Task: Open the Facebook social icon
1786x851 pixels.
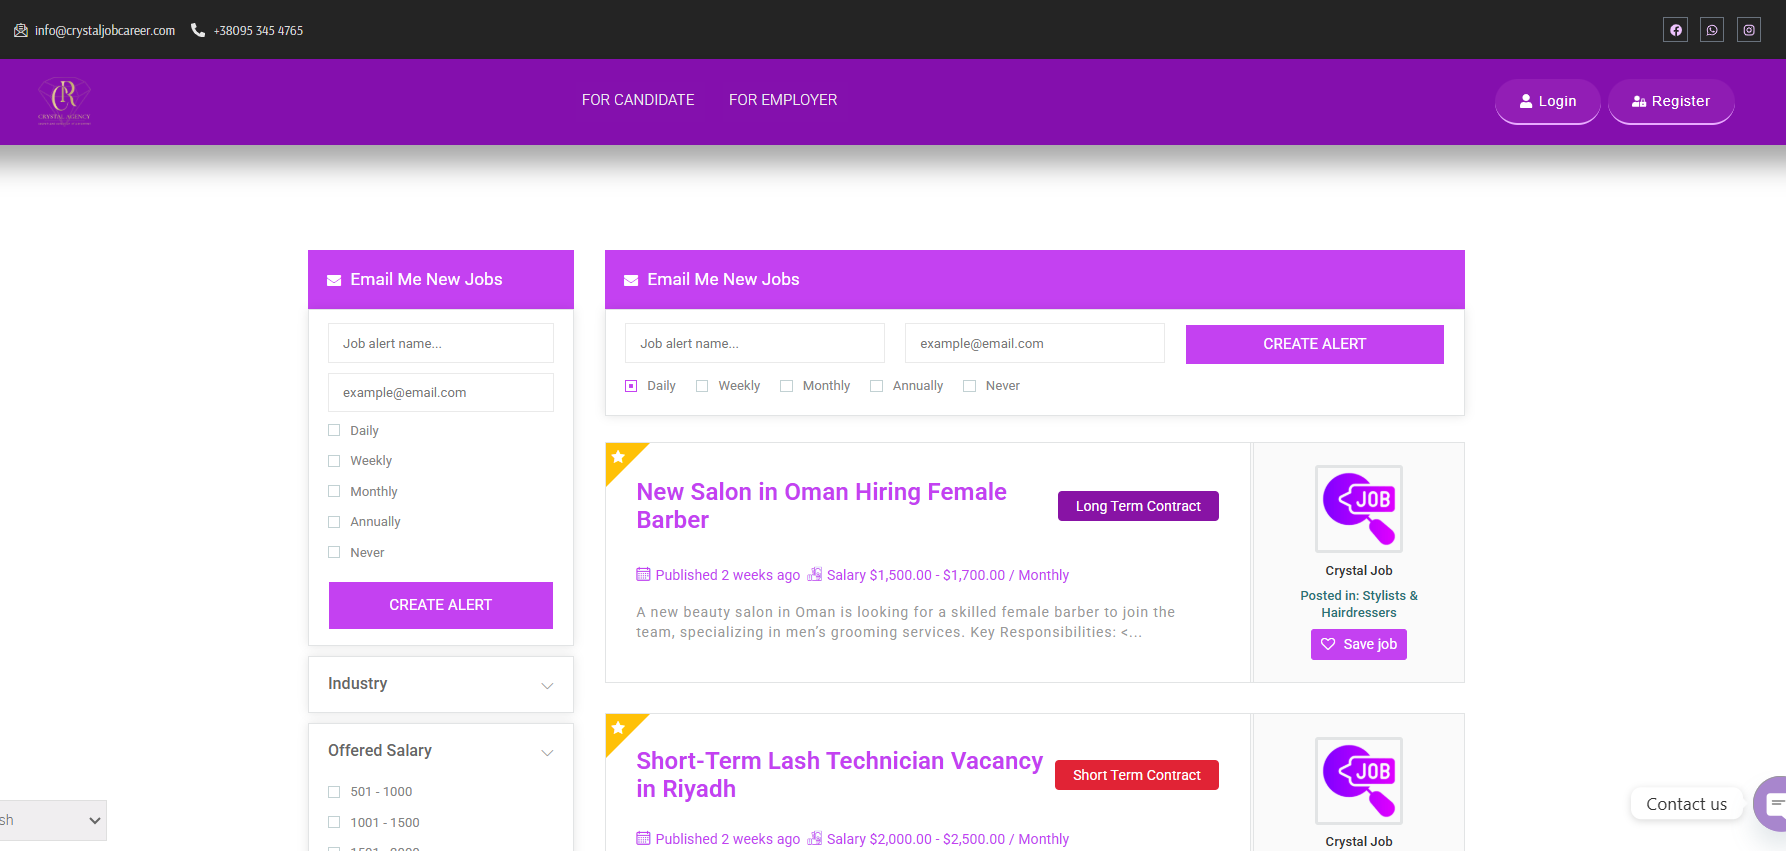Action: tap(1675, 30)
